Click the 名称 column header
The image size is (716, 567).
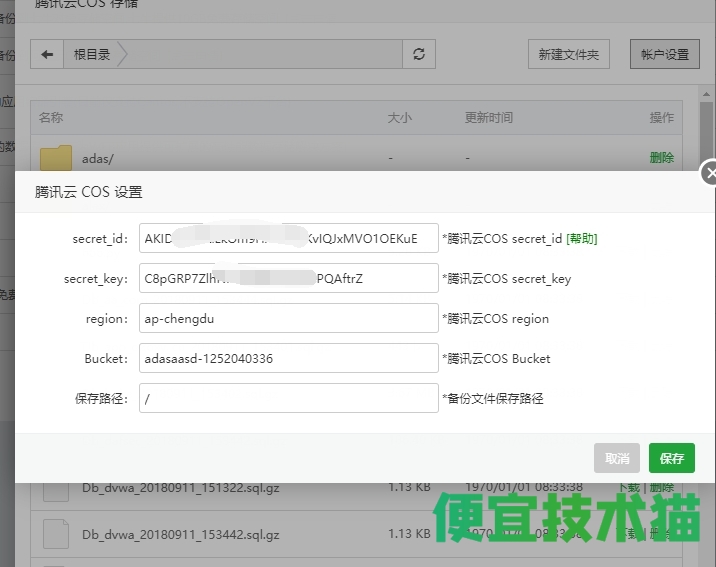[x=51, y=118]
